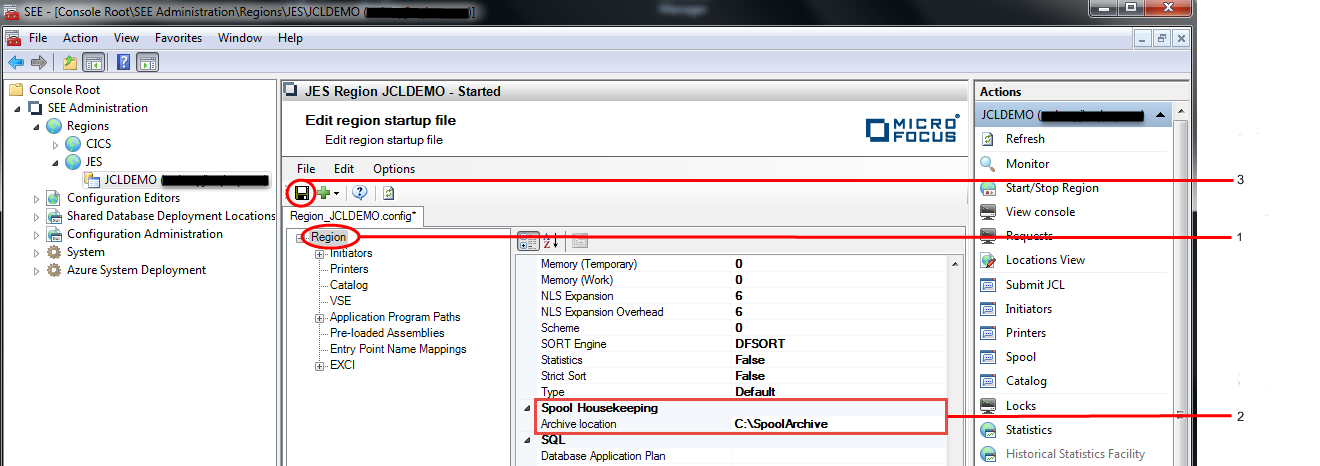Click the Back arrow in MMC toolbar
Screen dimensions: 1320x466
coord(16,62)
